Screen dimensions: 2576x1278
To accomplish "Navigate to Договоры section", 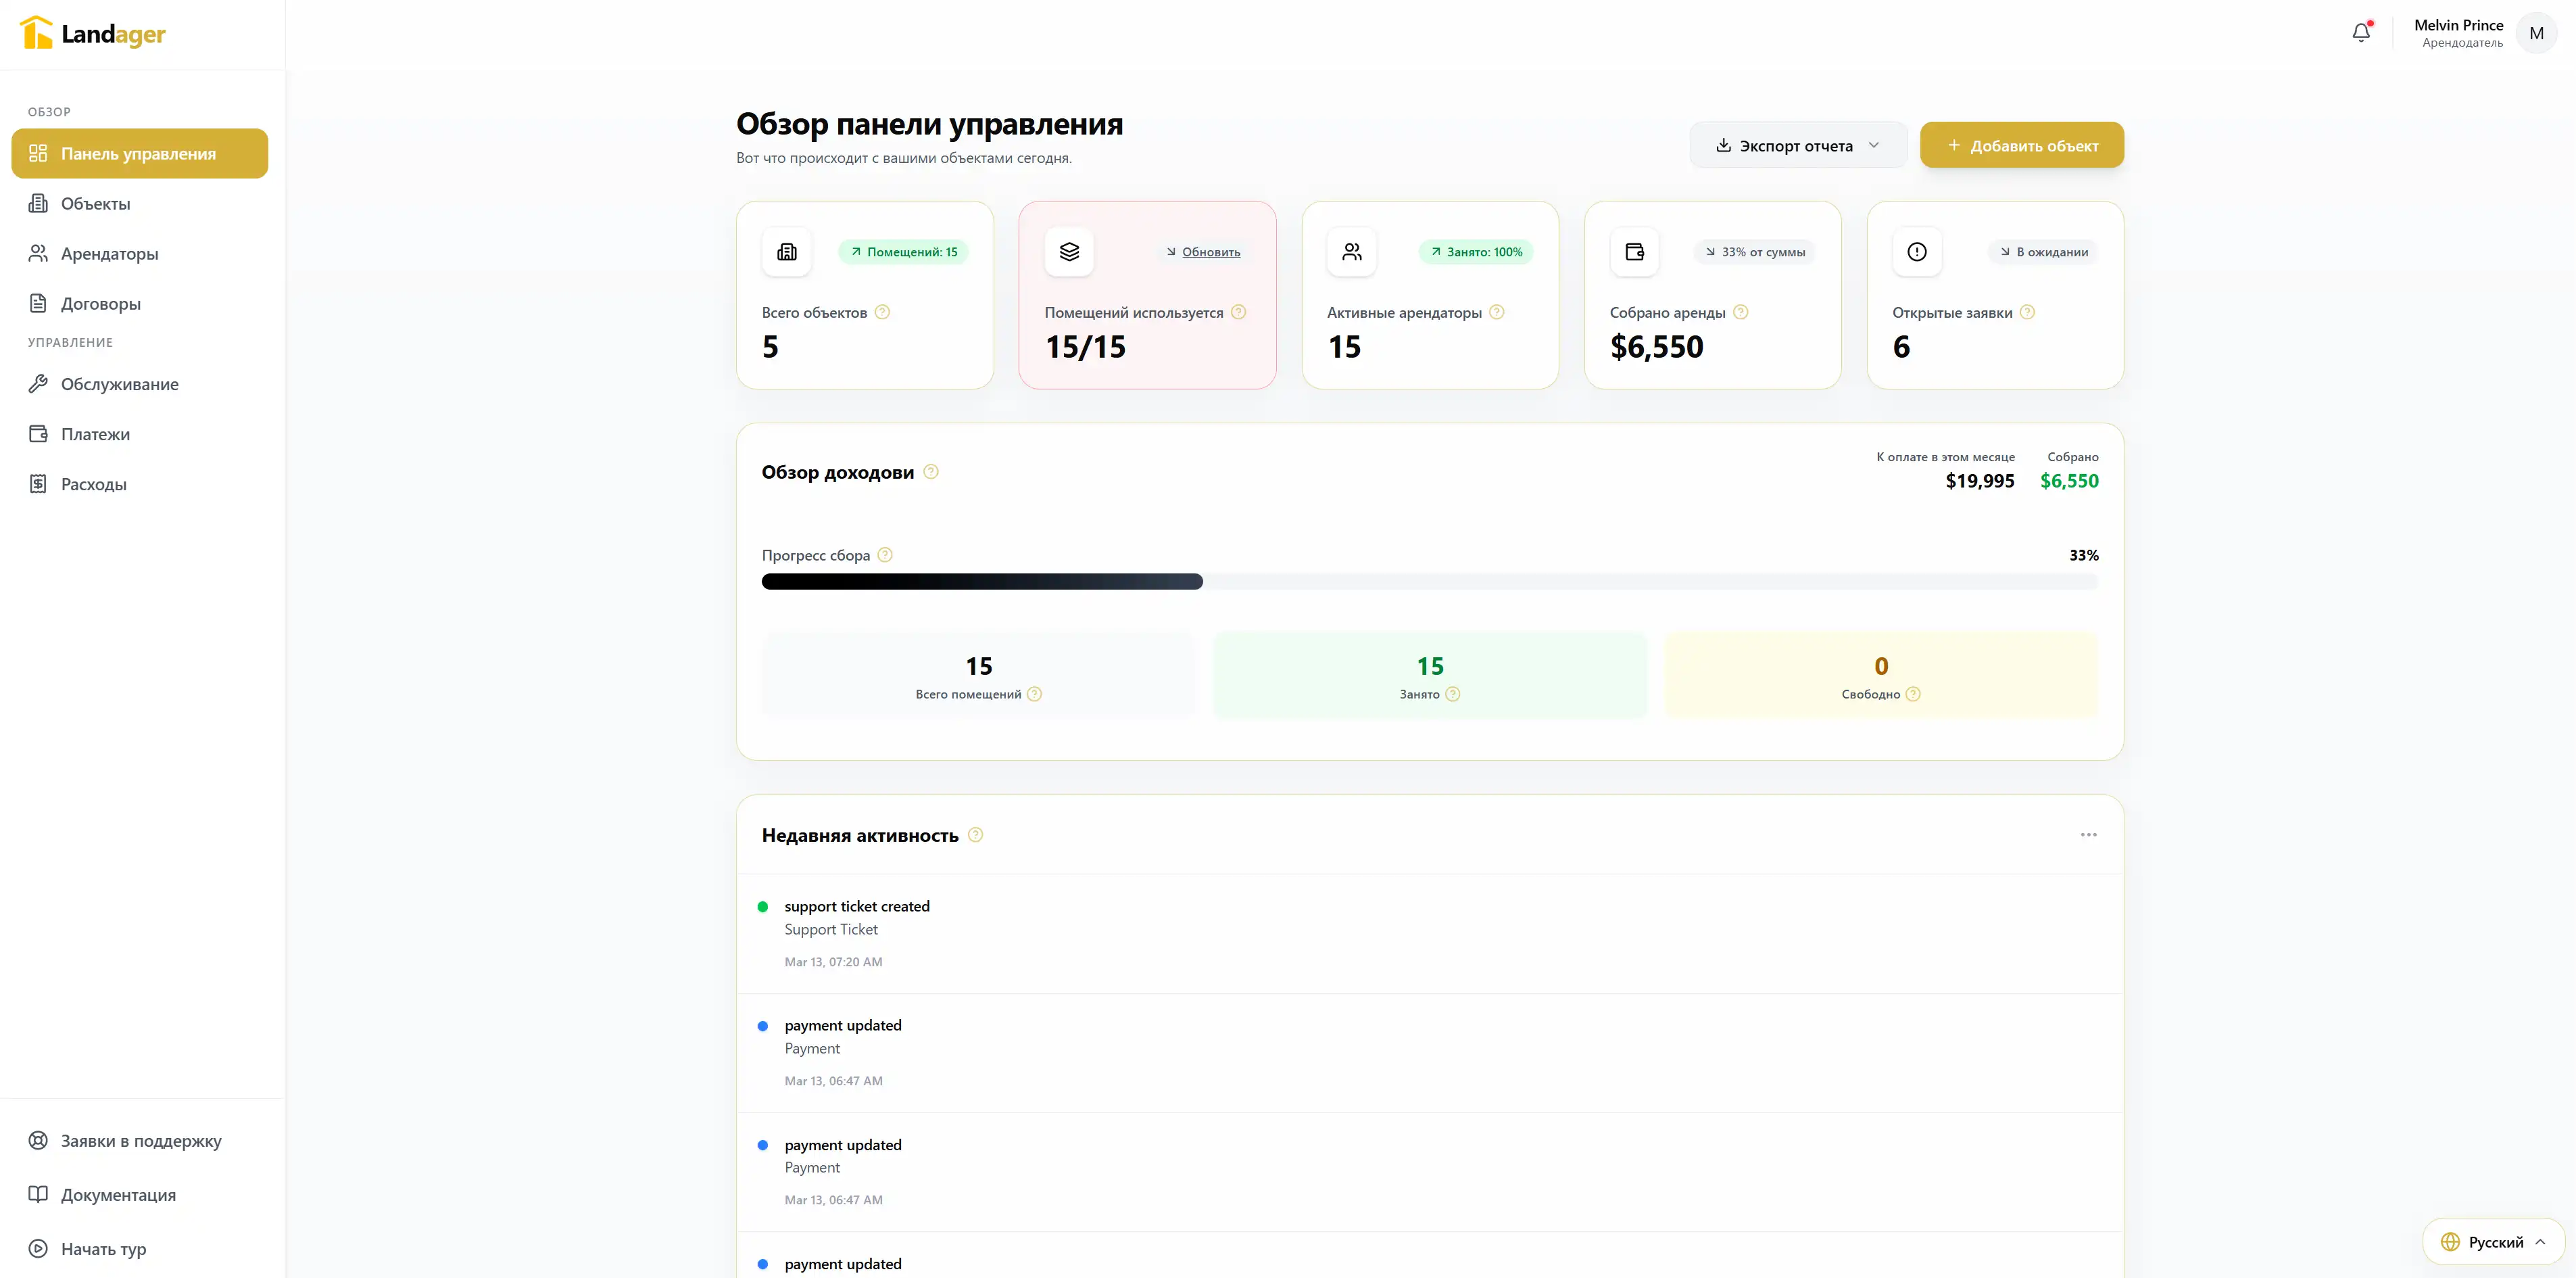I will pyautogui.click(x=100, y=303).
